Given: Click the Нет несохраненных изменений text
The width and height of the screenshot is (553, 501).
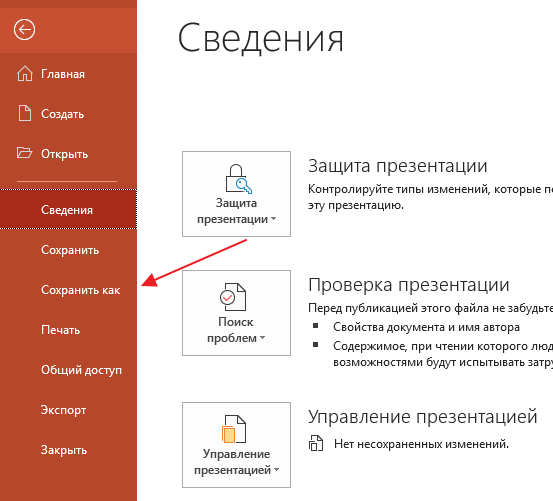Looking at the screenshot, I should click(x=421, y=444).
